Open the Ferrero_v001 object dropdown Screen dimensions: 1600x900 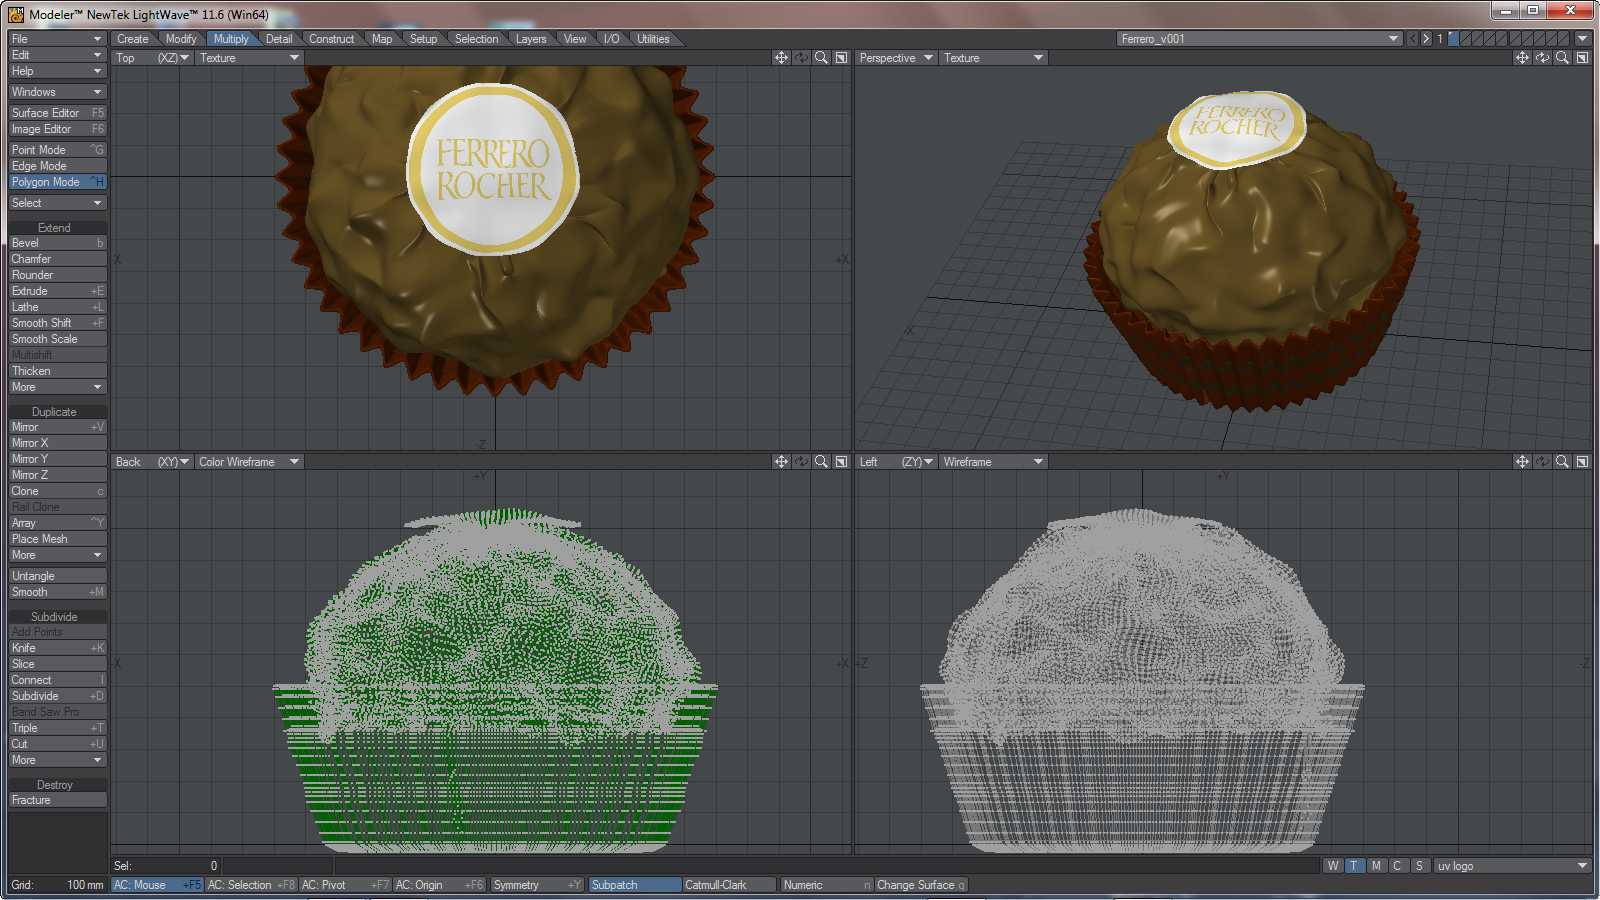(x=1259, y=39)
